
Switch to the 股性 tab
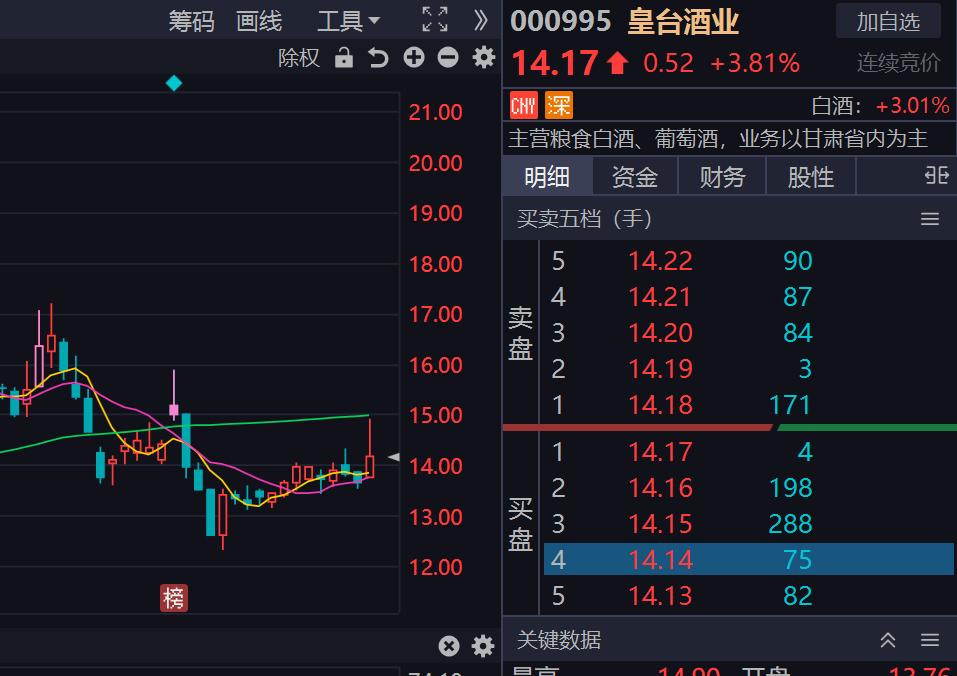point(811,177)
